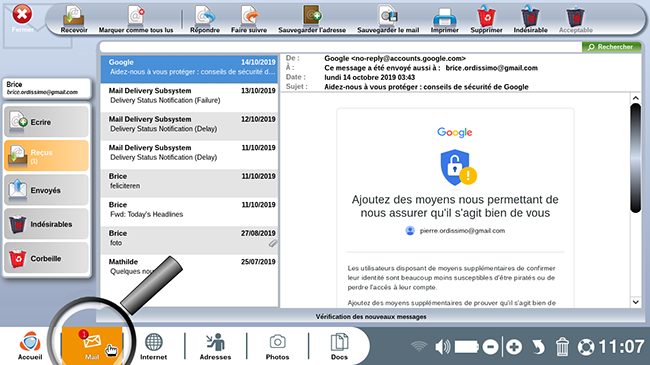Click the security shield padlock image

click(x=458, y=168)
